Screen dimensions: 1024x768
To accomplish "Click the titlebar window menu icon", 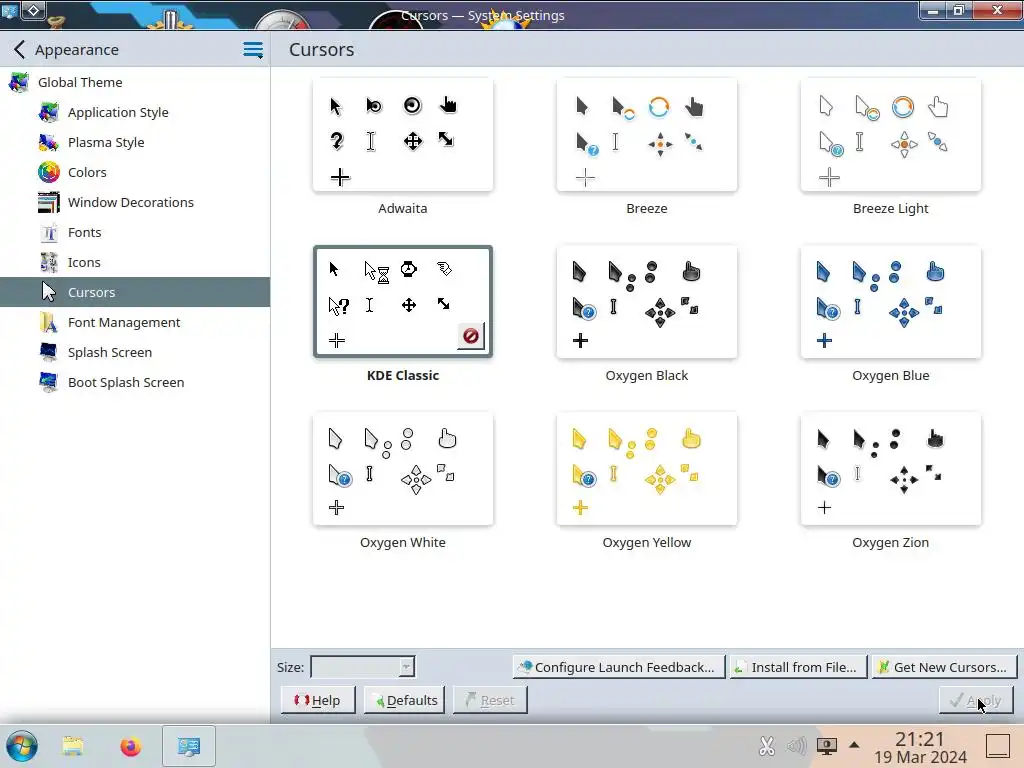I will coord(10,10).
